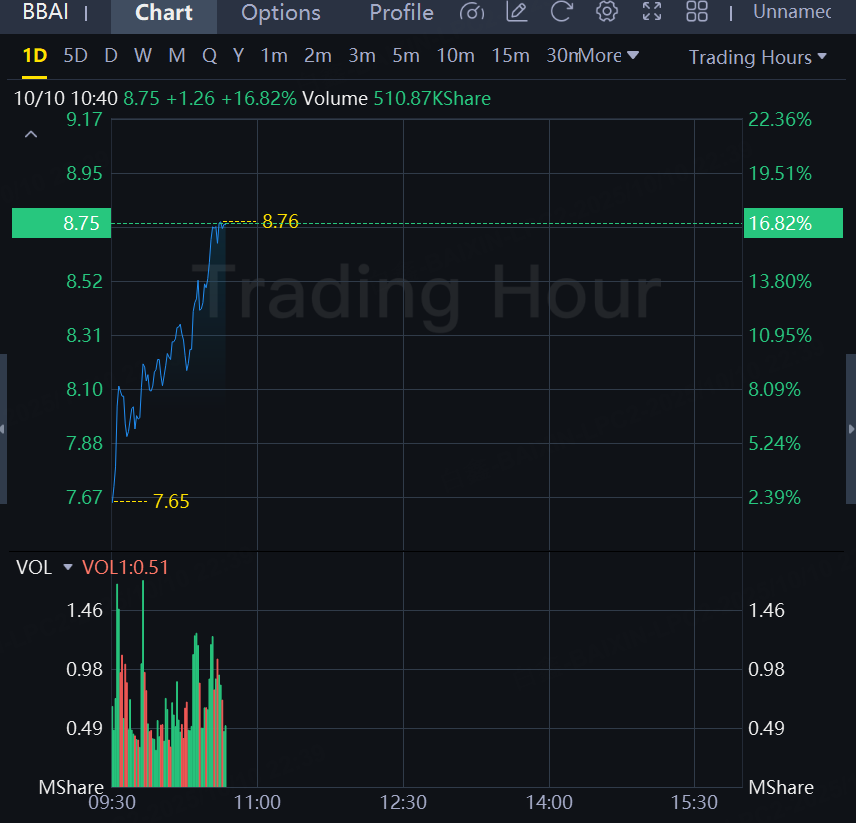
Task: Select the 5D timeframe
Action: [75, 56]
